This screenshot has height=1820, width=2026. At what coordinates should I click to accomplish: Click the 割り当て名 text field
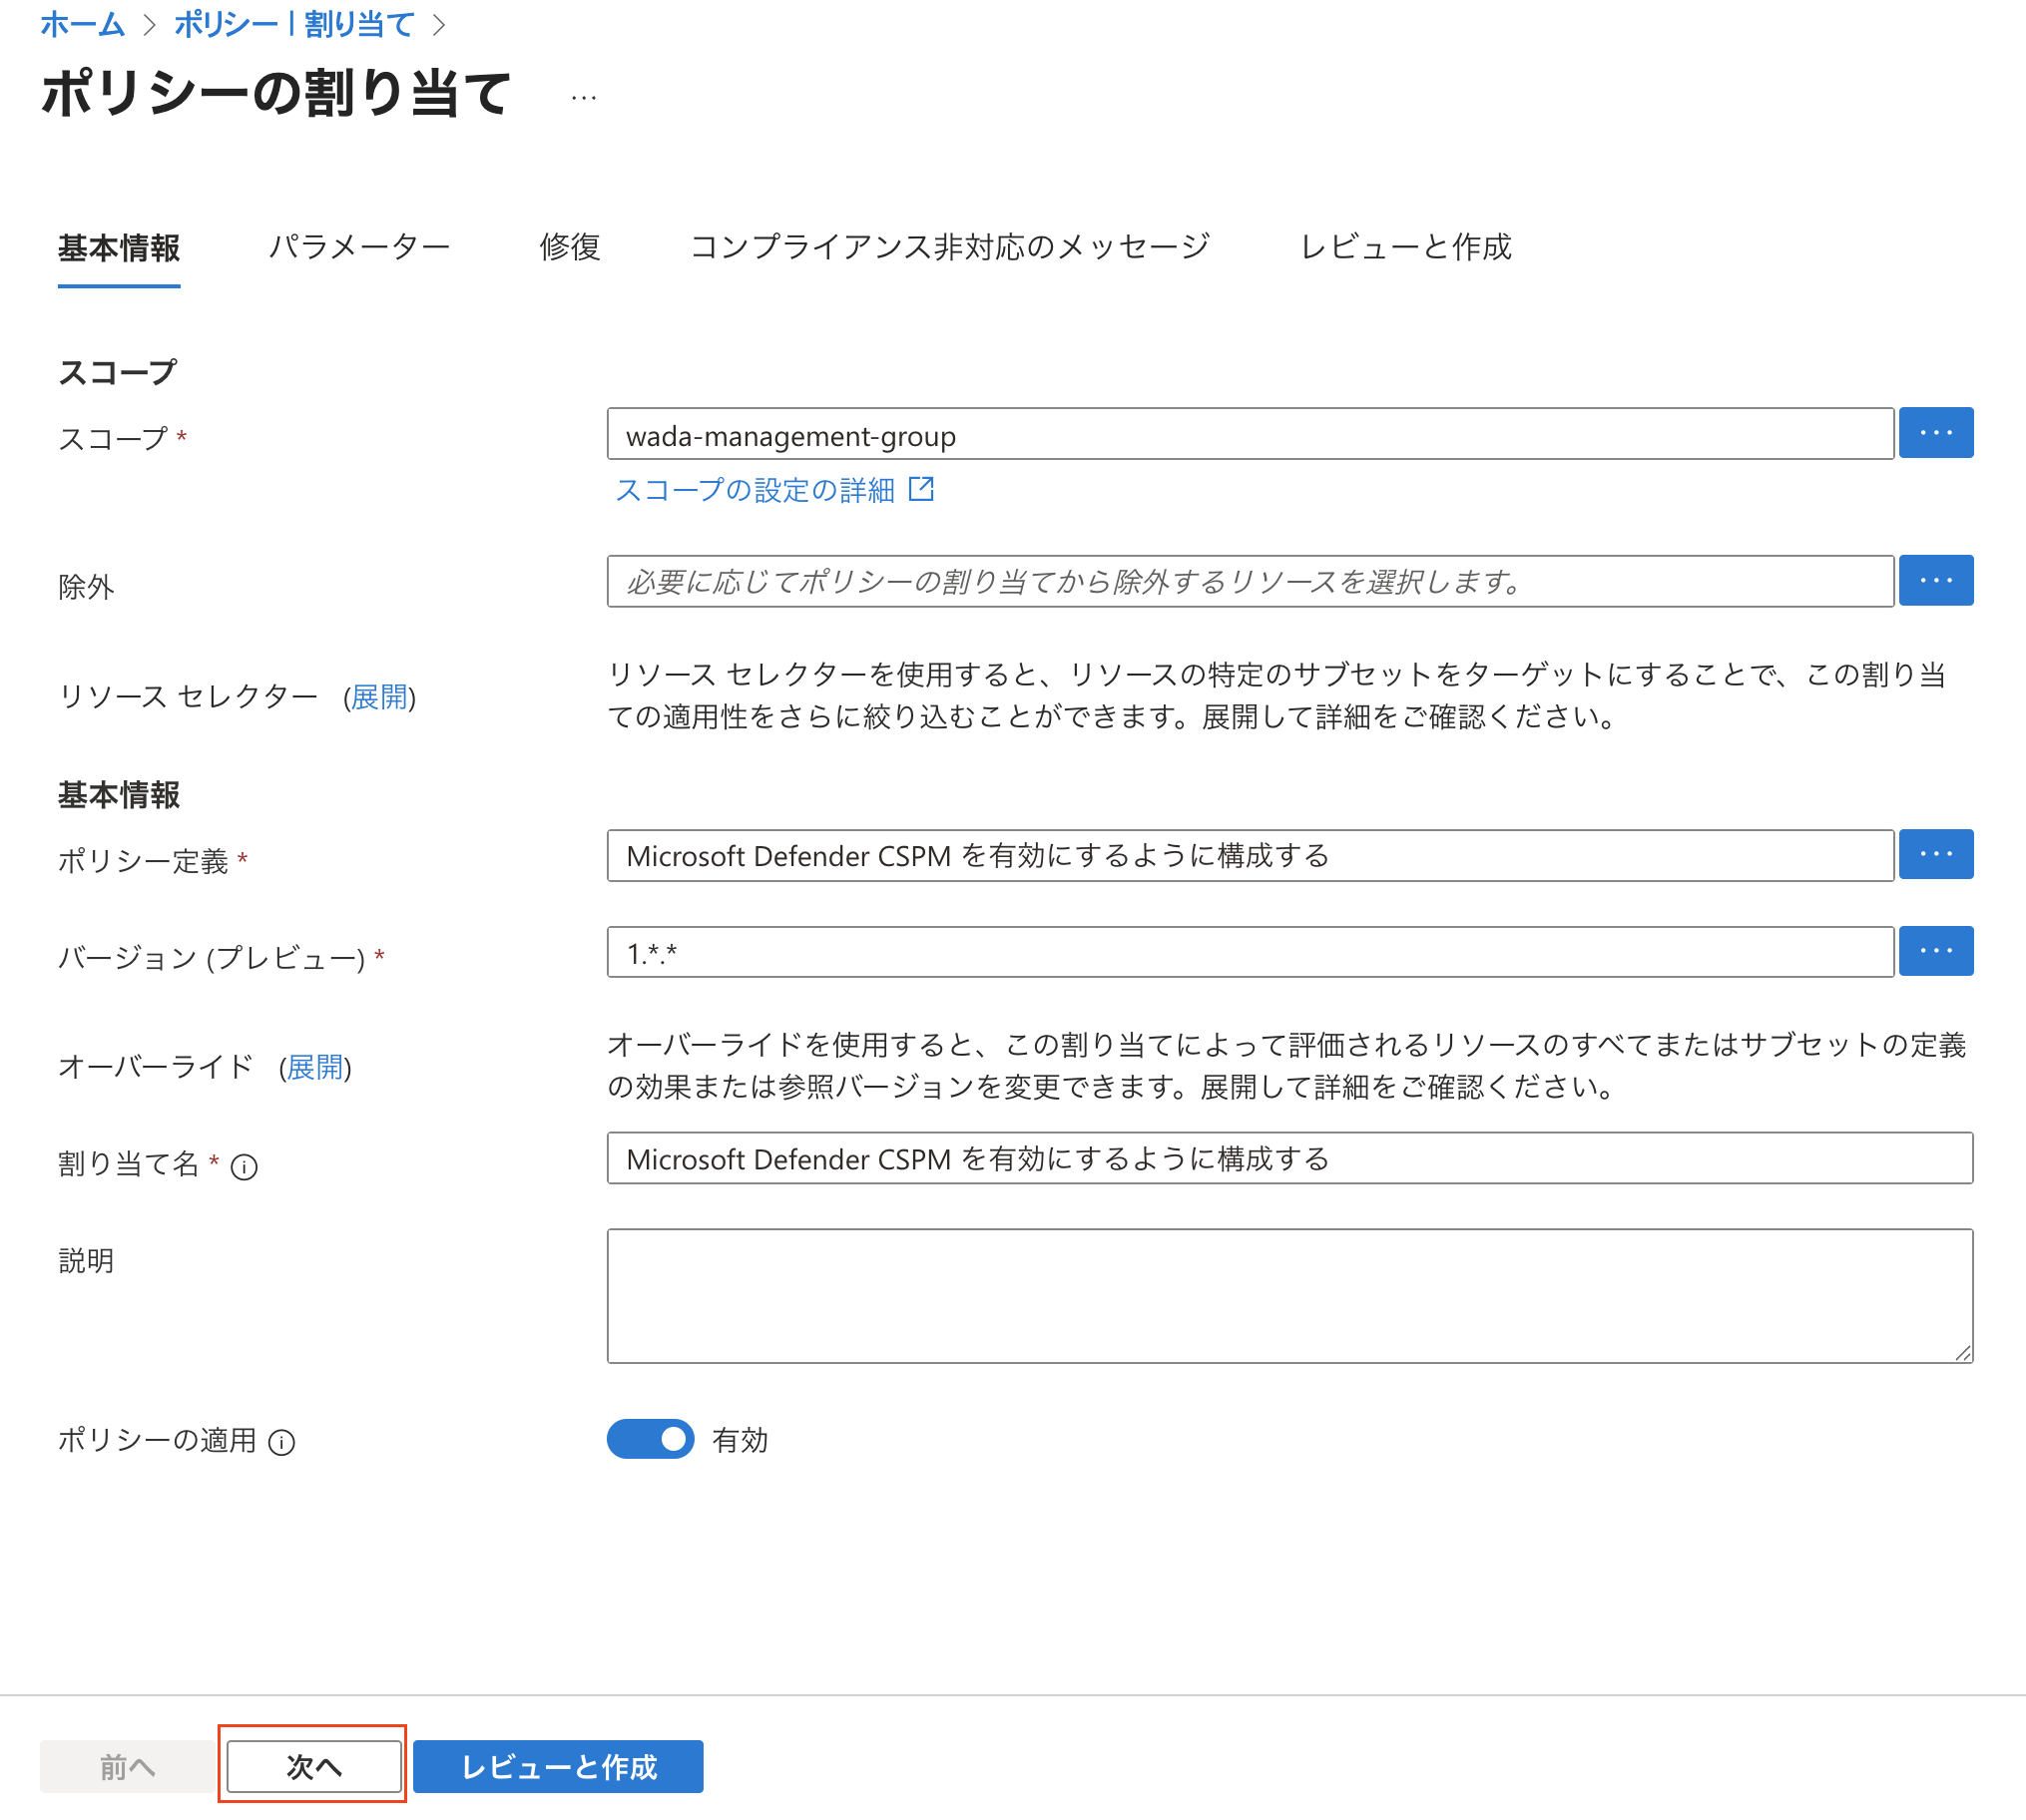[1290, 1158]
